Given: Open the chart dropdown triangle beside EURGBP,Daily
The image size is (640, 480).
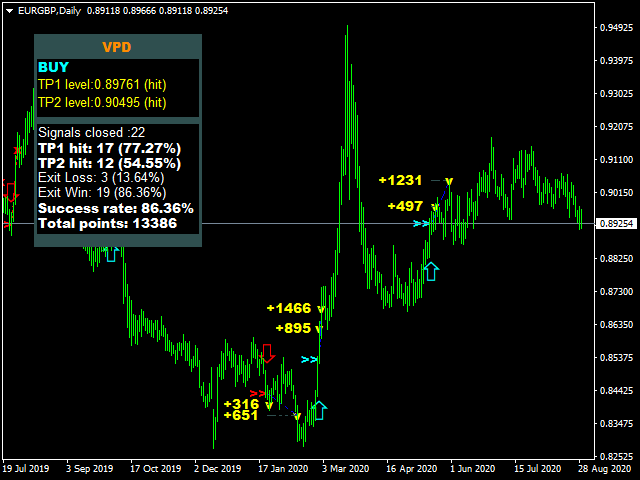Looking at the screenshot, I should 10,11.
